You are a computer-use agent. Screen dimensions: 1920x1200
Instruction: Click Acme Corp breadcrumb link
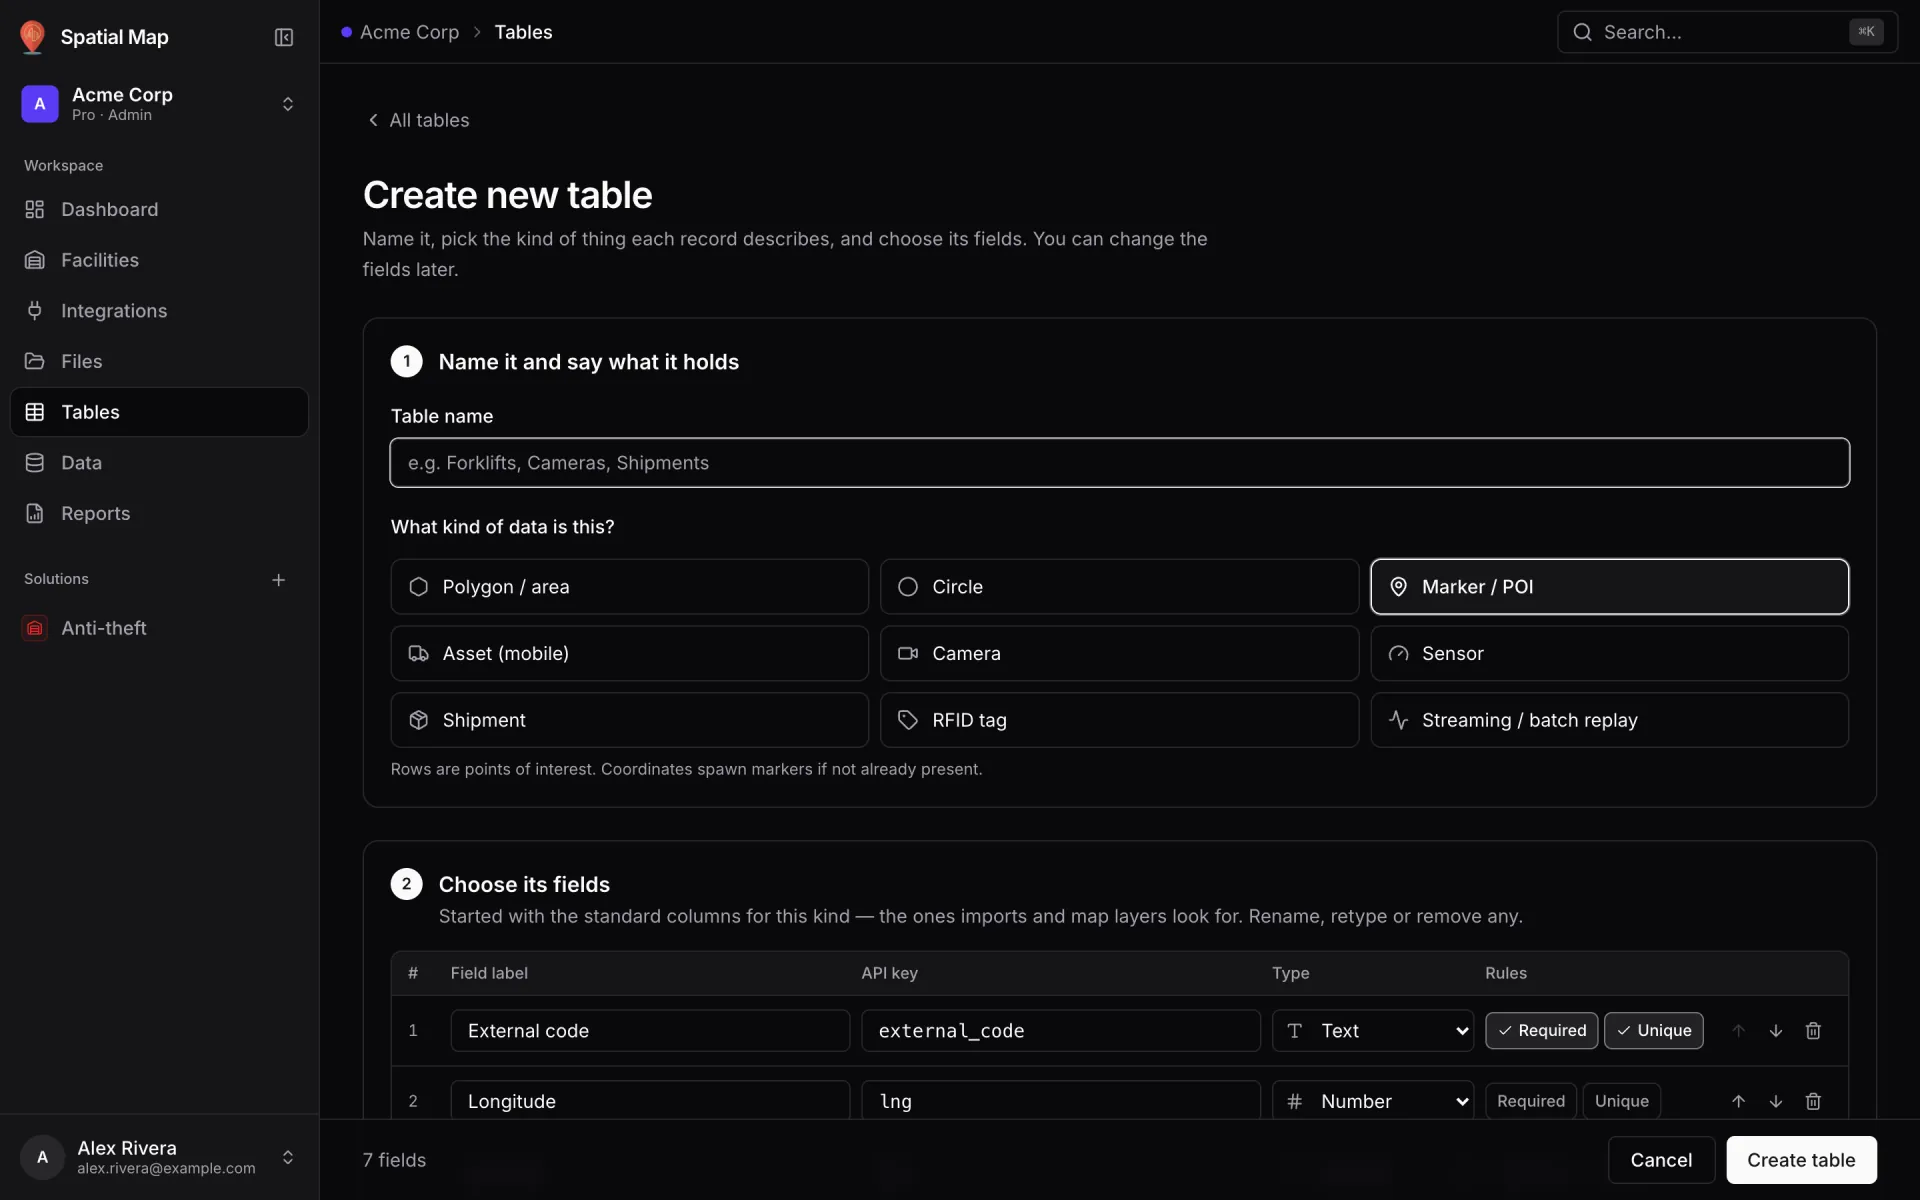click(x=409, y=32)
